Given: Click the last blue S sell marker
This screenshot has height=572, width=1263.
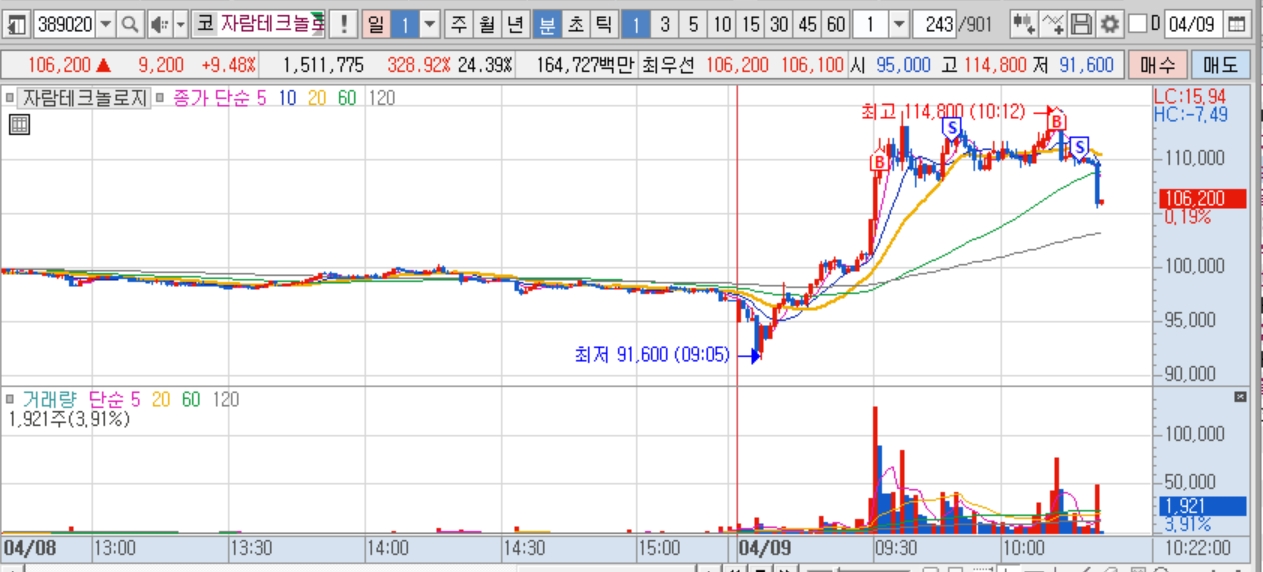Looking at the screenshot, I should pyautogui.click(x=1080, y=147).
